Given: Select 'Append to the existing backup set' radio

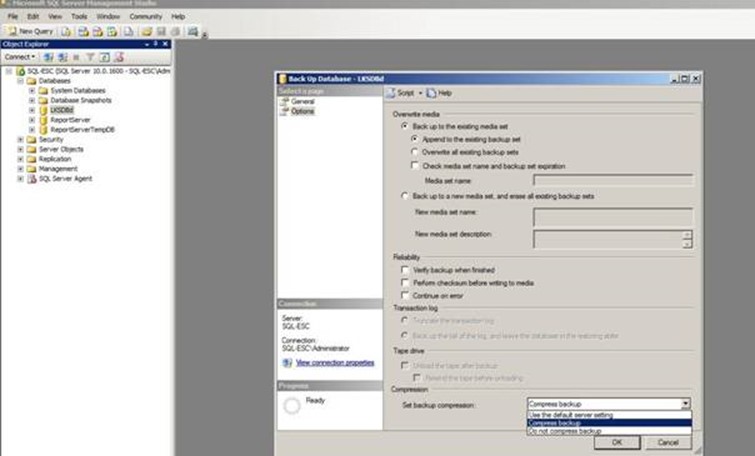Looking at the screenshot, I should pos(414,139).
